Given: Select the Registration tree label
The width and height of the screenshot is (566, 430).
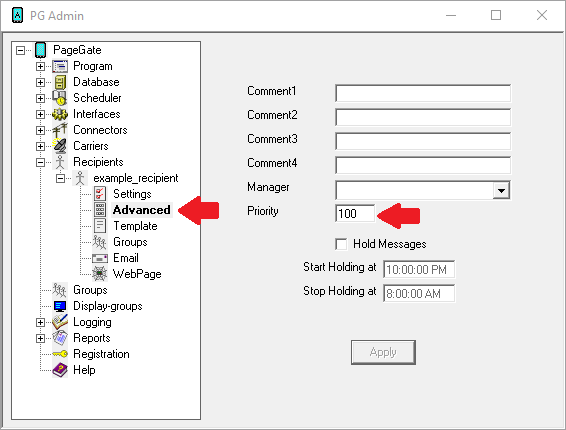Looking at the screenshot, I should tap(101, 354).
